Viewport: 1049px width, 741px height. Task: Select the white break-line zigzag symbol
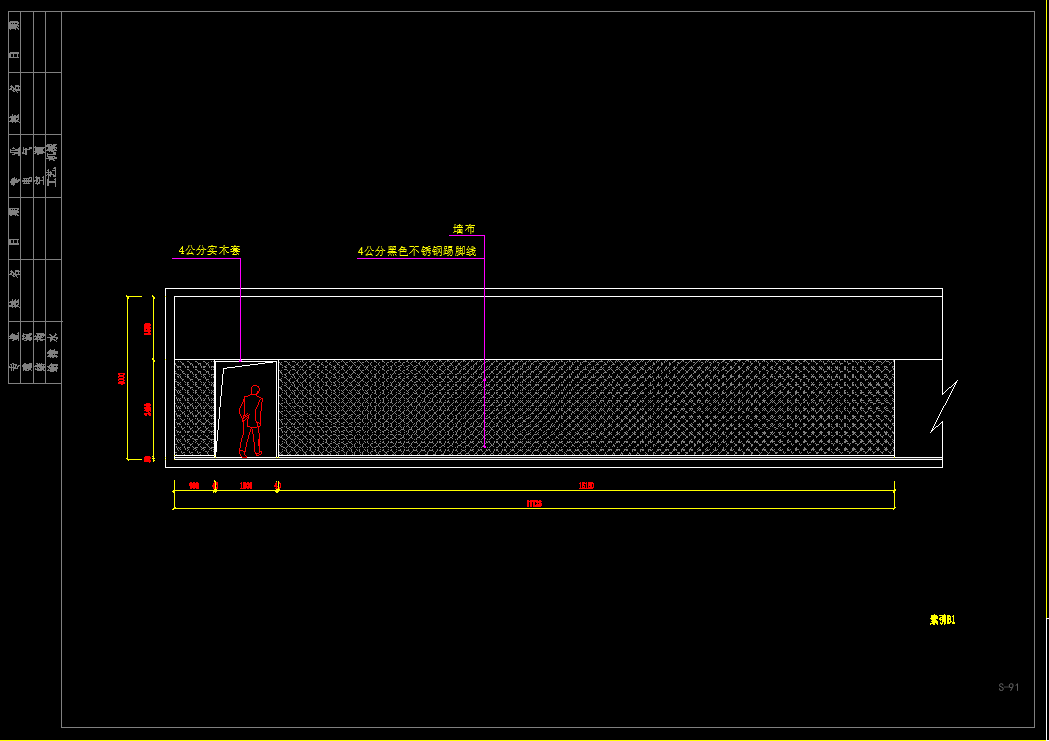point(944,406)
